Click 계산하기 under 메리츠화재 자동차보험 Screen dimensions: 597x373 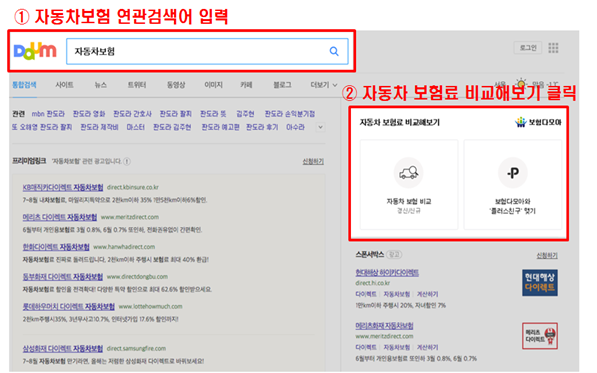click(x=428, y=347)
